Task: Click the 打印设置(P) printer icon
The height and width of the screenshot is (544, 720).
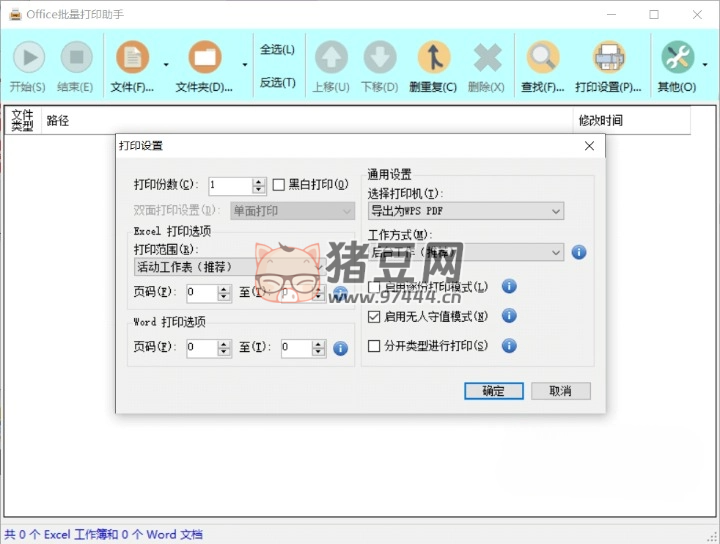Action: pyautogui.click(x=608, y=57)
